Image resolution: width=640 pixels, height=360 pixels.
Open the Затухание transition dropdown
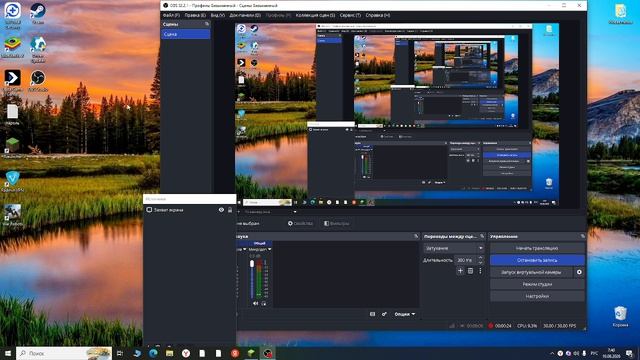click(453, 248)
